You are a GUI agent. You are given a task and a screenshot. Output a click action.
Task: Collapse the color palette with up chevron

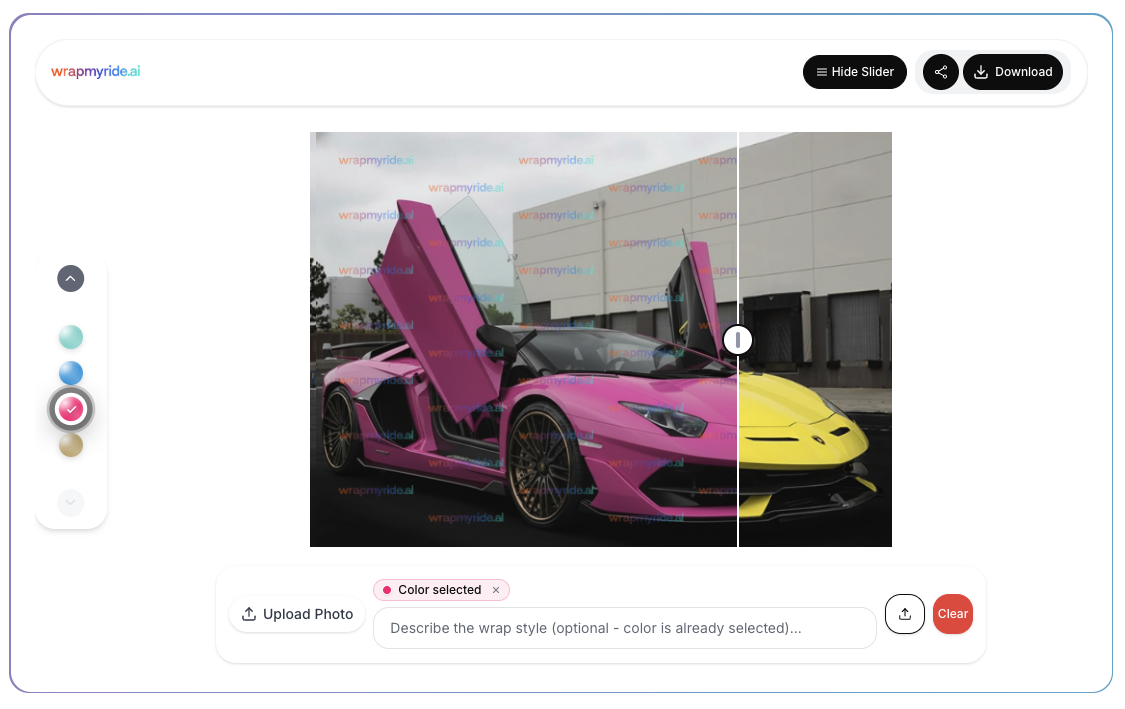71,278
